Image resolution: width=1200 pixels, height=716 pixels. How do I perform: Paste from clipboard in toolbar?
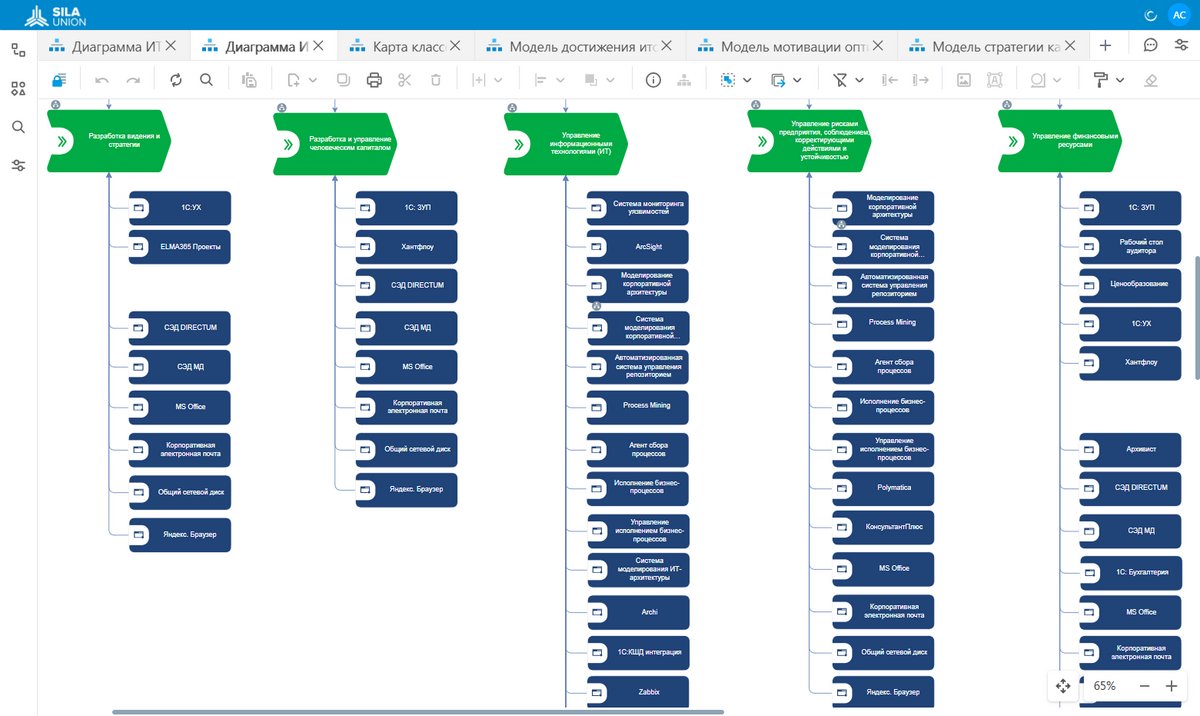[x=250, y=80]
